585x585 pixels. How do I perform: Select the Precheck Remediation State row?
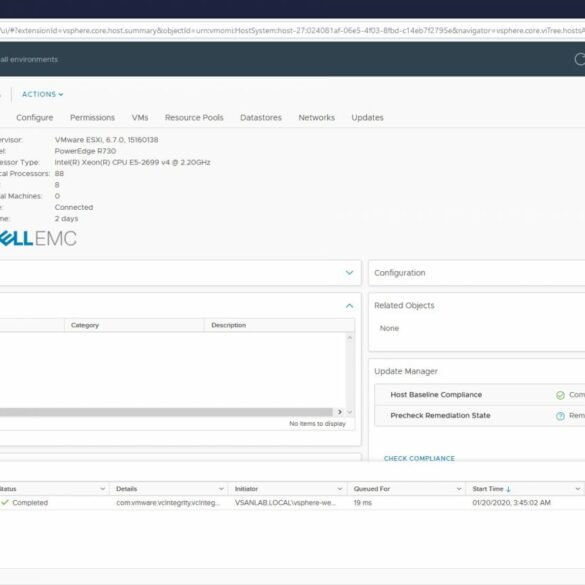480,416
